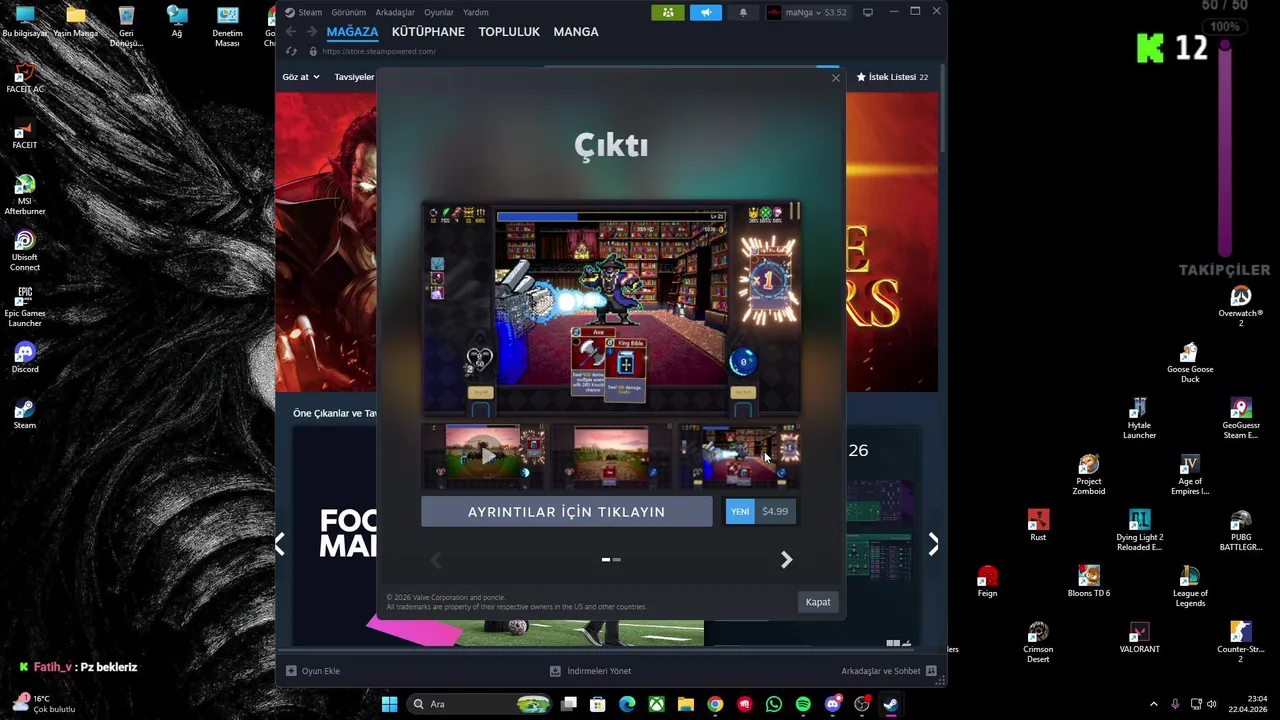Reload the Steam store page
The height and width of the screenshot is (720, 1280).
291,51
